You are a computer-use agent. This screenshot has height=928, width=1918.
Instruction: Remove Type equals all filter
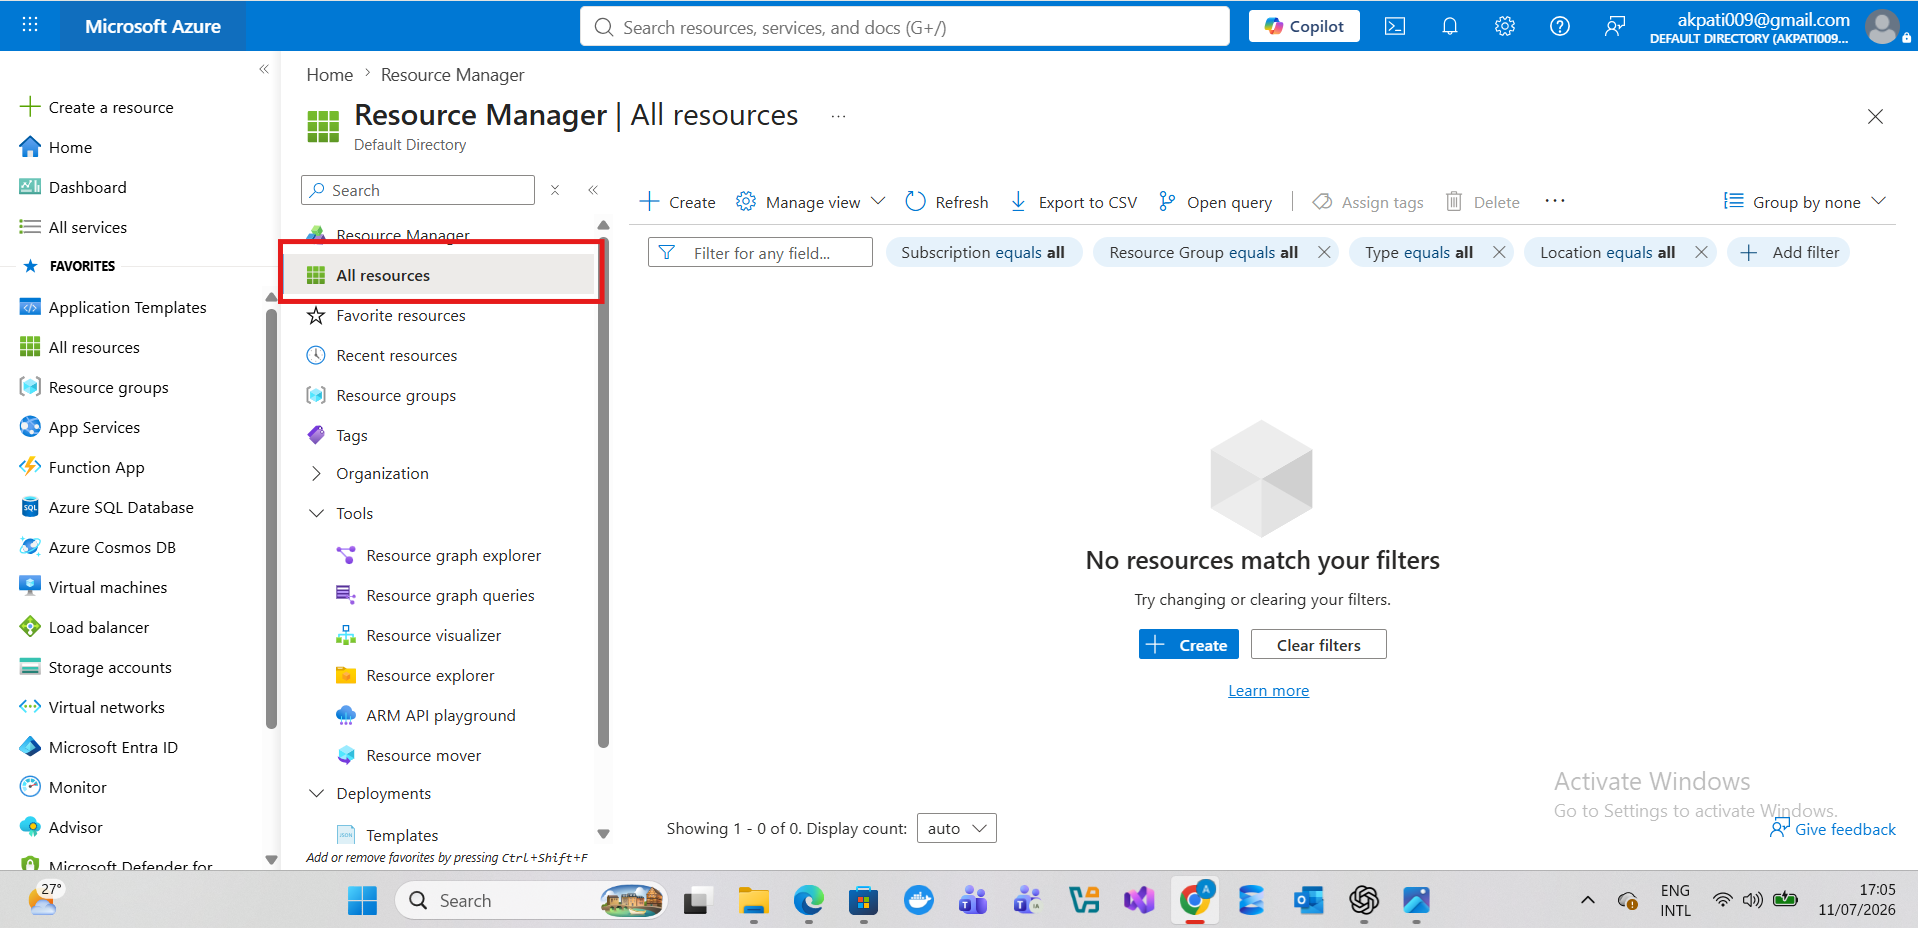1499,252
